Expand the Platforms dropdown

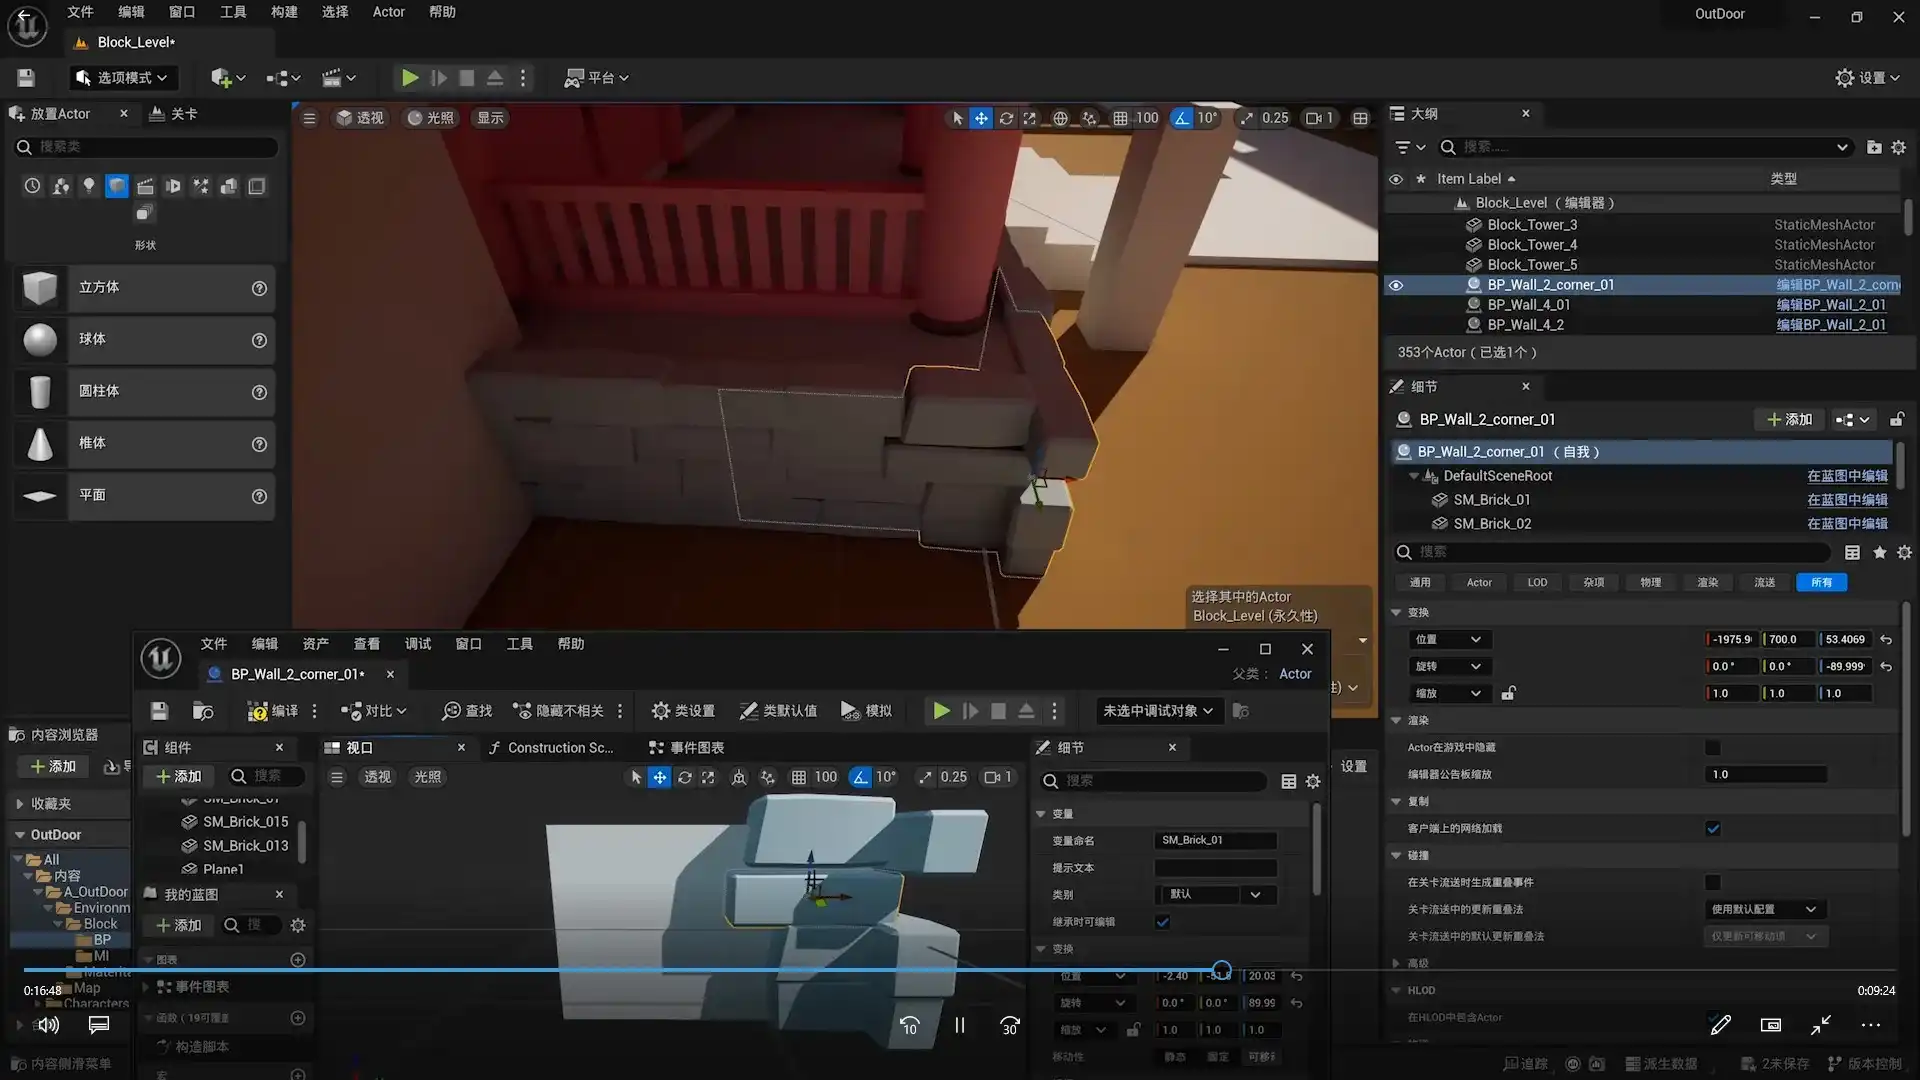pos(597,78)
